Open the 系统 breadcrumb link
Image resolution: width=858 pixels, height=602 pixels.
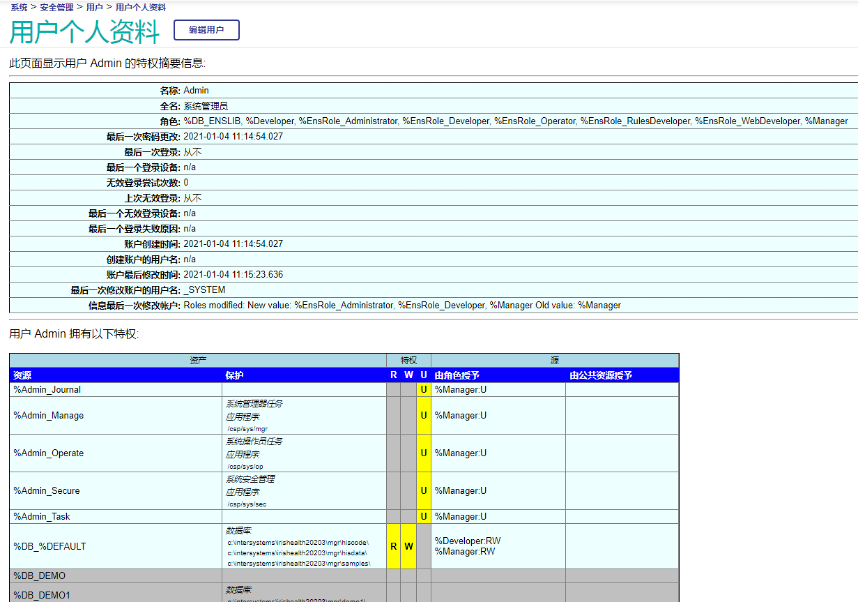point(19,7)
